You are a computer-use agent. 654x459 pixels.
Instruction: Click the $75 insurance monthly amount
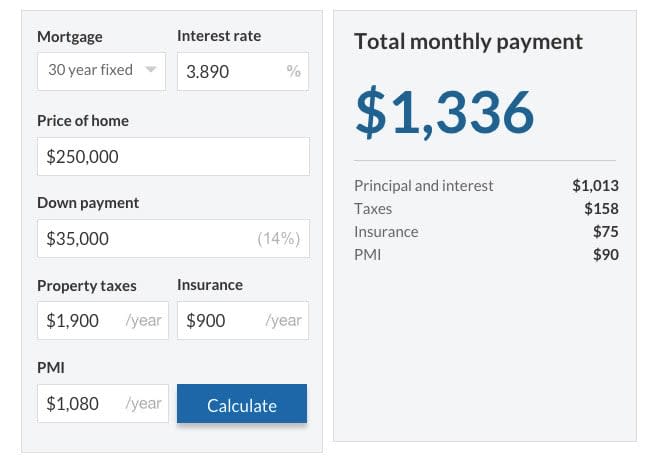(604, 232)
